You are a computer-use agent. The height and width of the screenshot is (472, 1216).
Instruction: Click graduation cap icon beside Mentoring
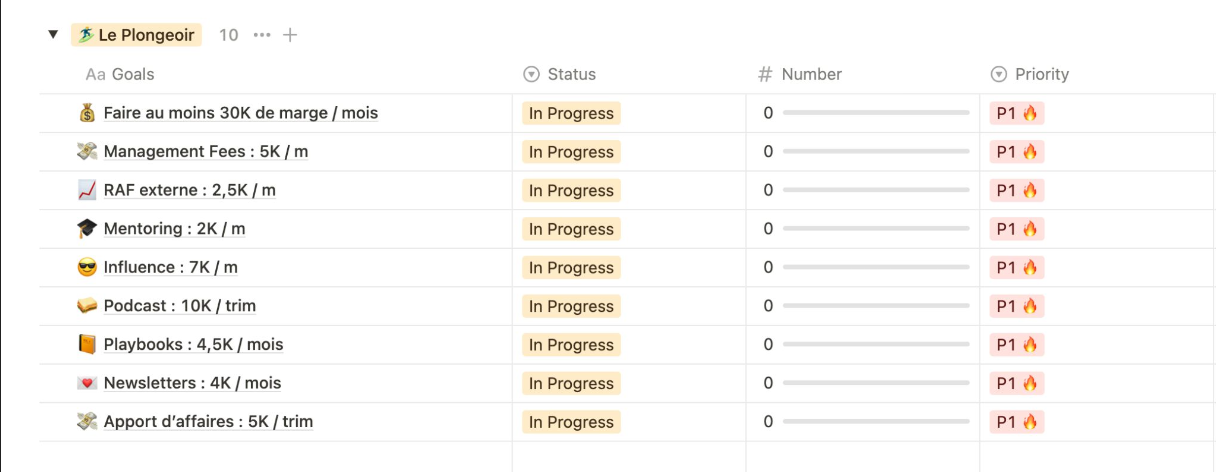[87, 229]
